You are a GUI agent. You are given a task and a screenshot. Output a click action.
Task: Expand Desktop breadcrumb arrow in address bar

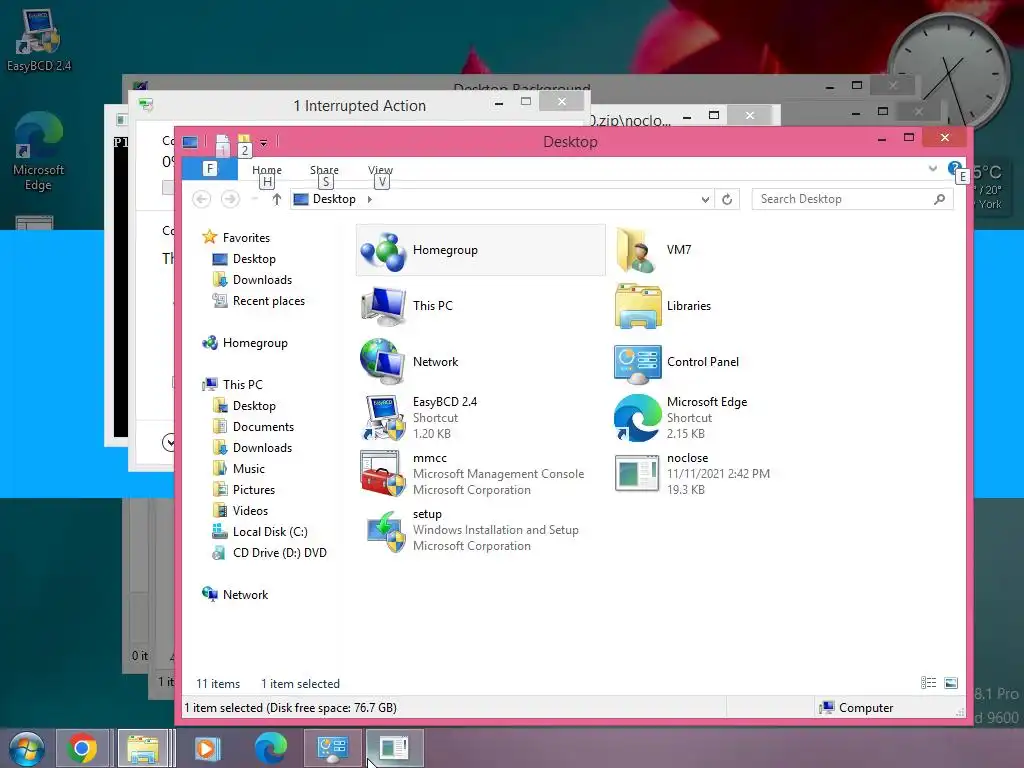point(370,199)
